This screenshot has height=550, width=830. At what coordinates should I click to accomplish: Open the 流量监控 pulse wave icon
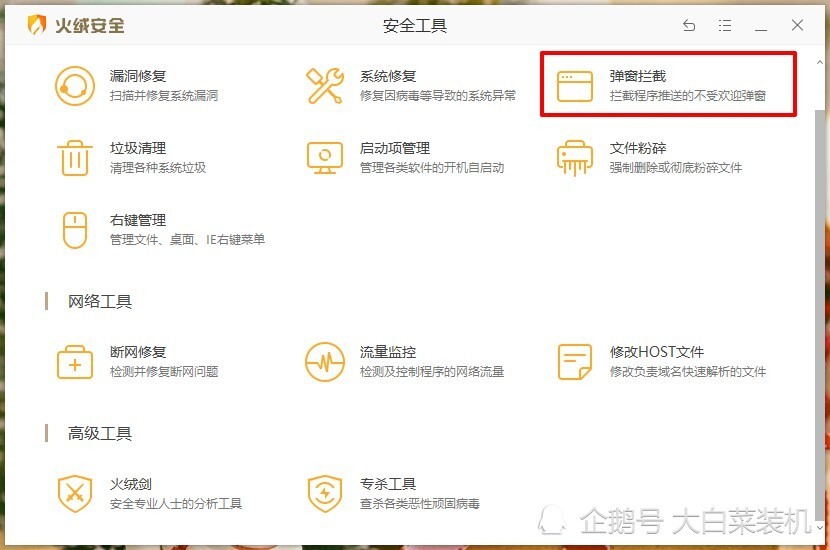(324, 362)
